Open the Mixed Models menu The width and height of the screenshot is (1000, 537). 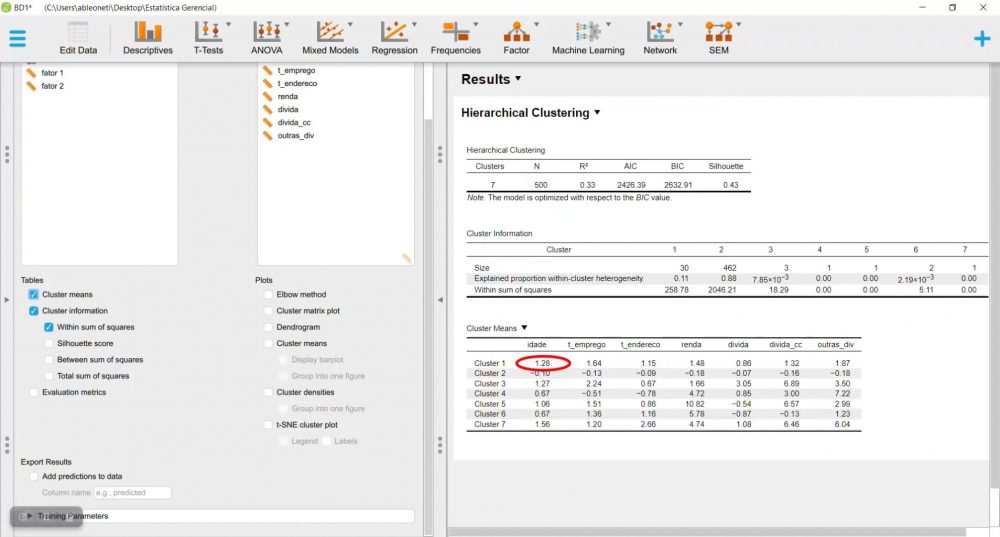click(330, 38)
